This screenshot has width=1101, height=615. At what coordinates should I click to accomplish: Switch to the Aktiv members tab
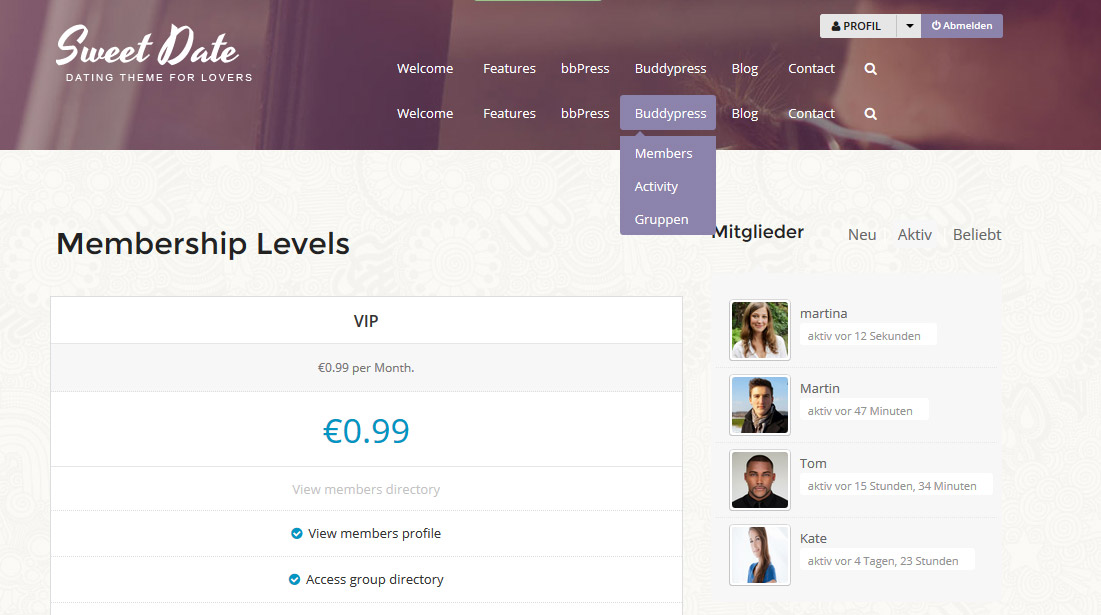pos(914,234)
